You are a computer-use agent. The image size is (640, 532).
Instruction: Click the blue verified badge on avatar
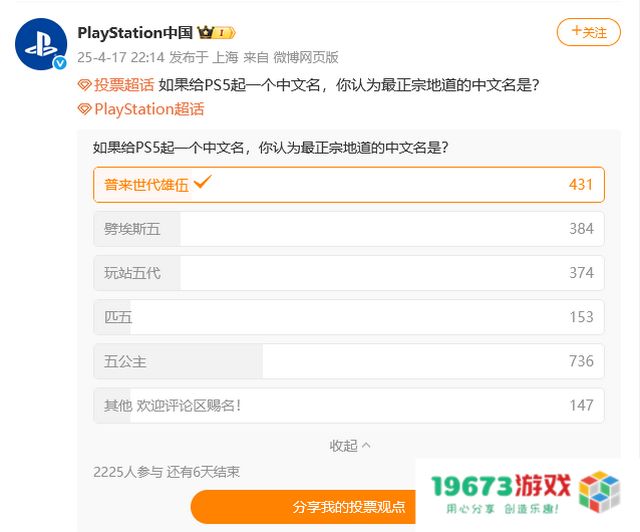pyautogui.click(x=60, y=63)
